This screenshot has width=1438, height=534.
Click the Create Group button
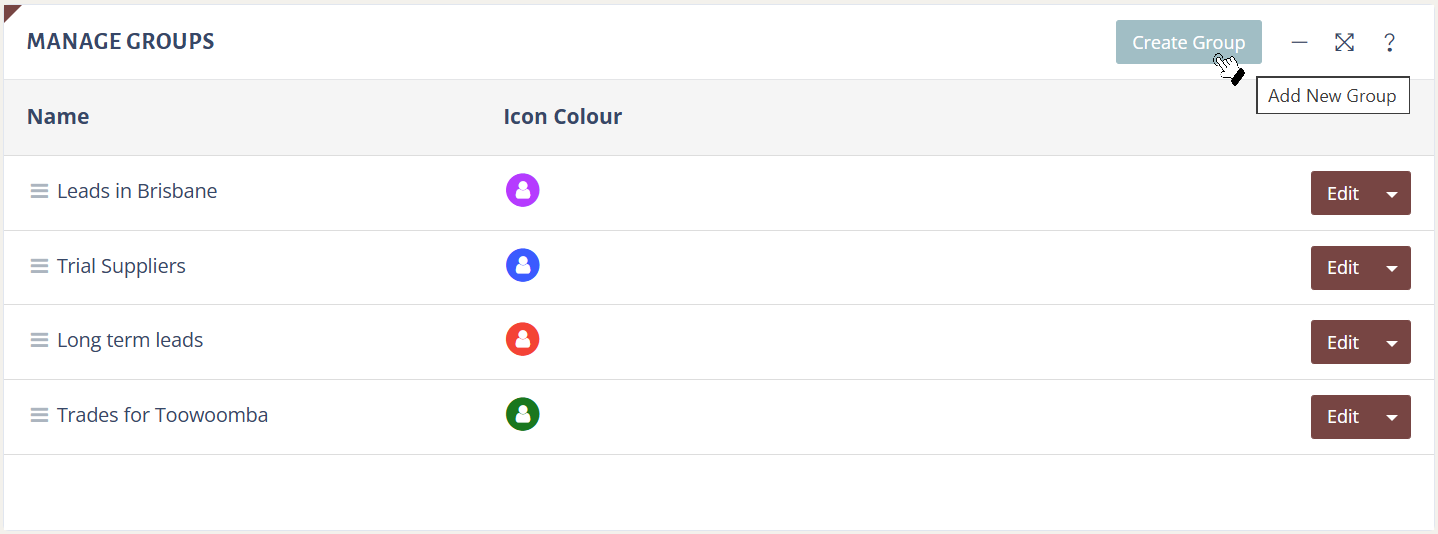pyautogui.click(x=1188, y=42)
